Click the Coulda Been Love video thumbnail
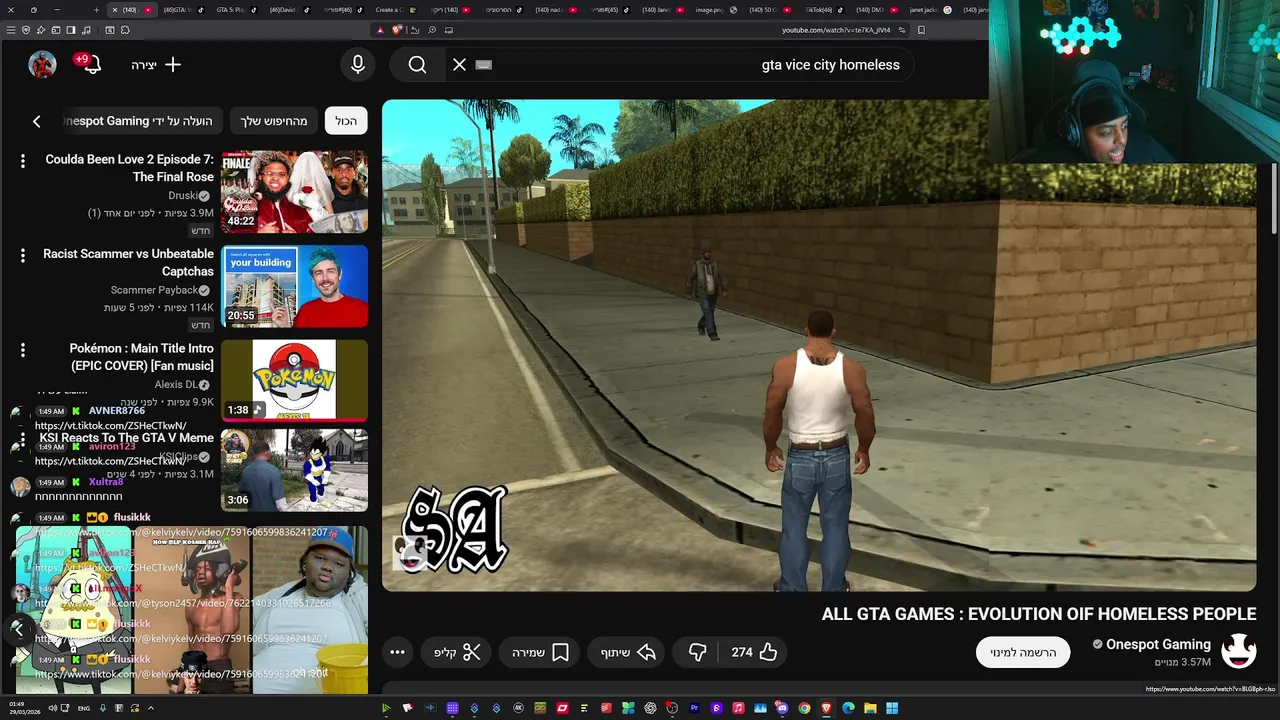 (x=294, y=191)
